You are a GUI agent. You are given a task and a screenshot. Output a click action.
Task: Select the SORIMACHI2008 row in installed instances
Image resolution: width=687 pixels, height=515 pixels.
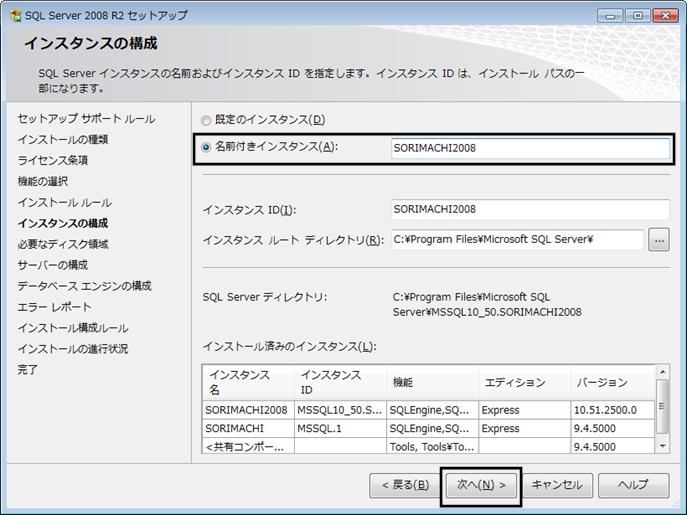pos(429,410)
